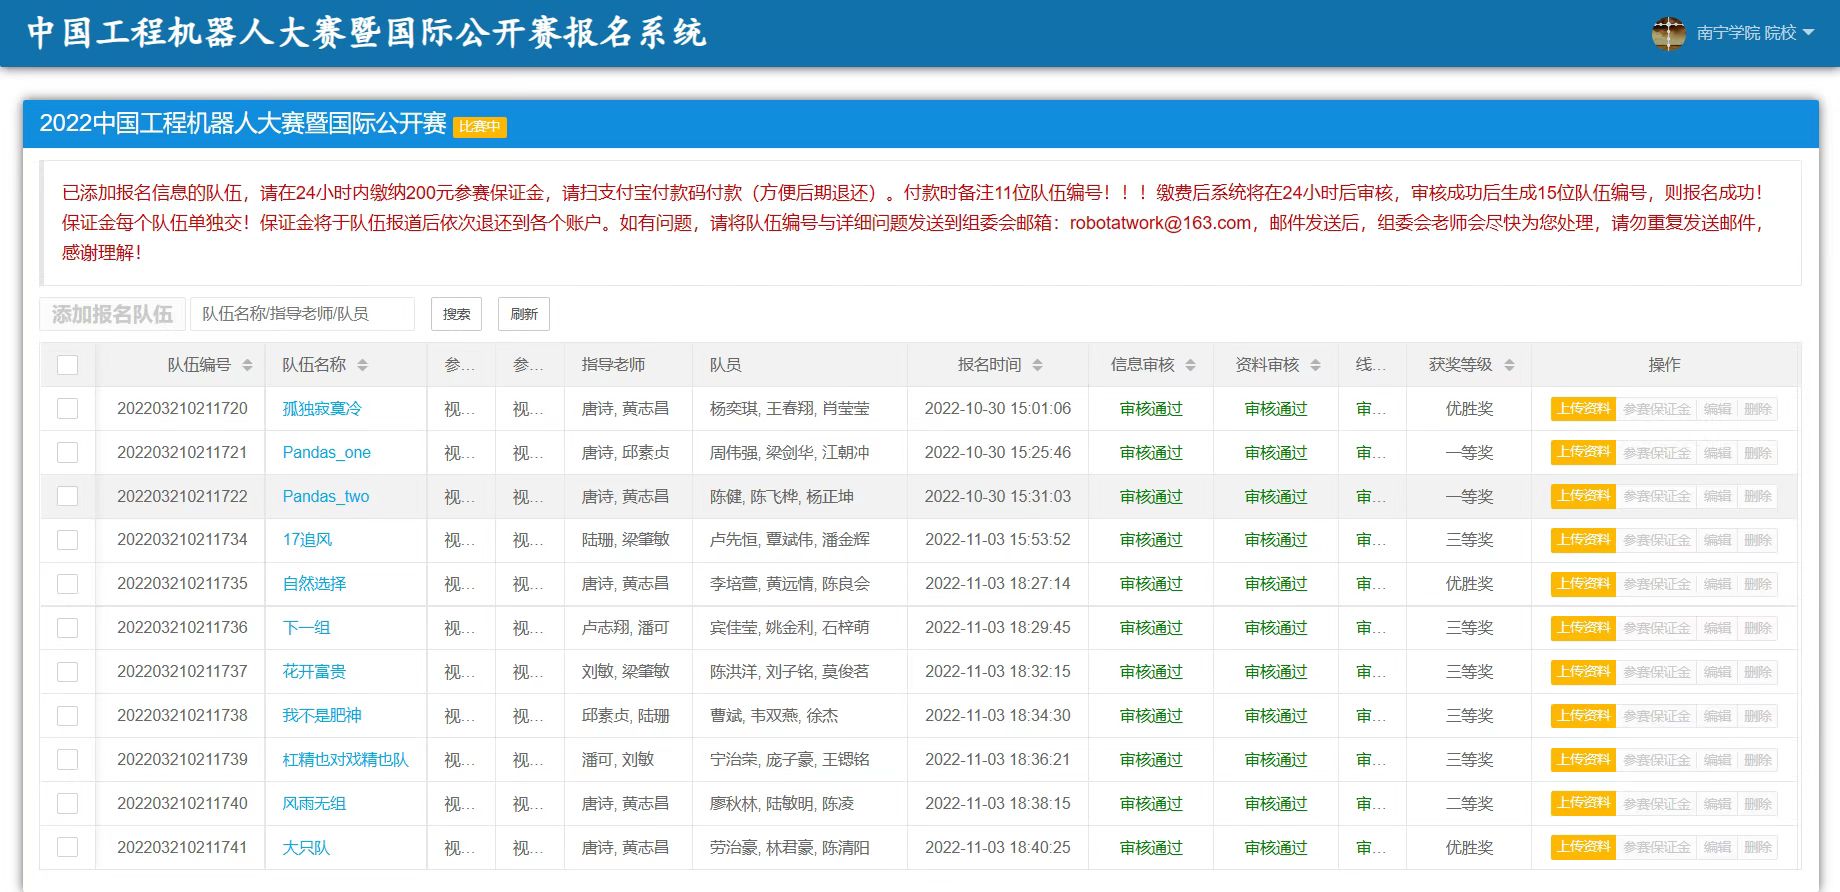
Task: Sort by 资料审核 column arrows
Action: [x=1315, y=365]
